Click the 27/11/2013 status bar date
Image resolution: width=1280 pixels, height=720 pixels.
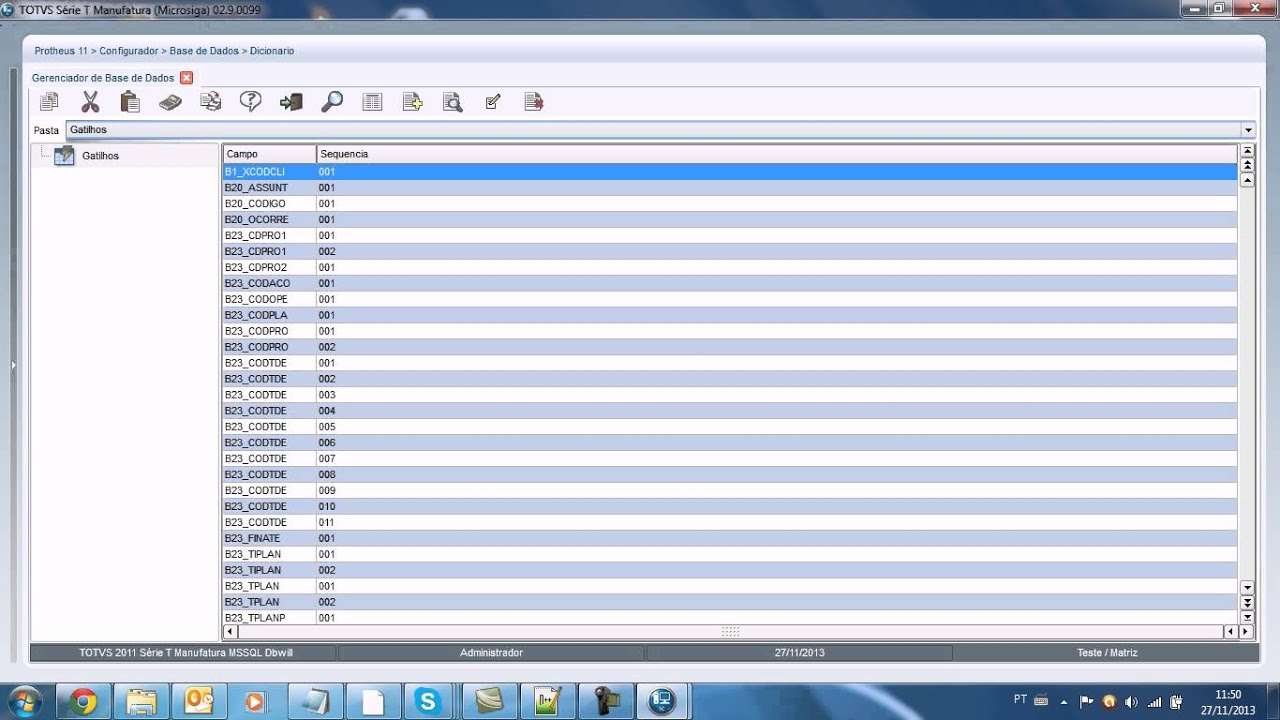pyautogui.click(x=798, y=653)
